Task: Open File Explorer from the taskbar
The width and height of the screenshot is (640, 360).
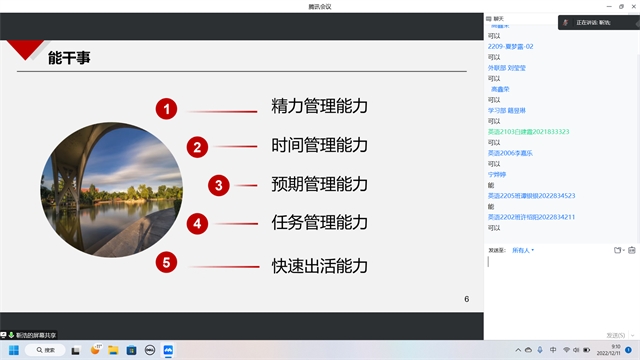Action: point(113,350)
